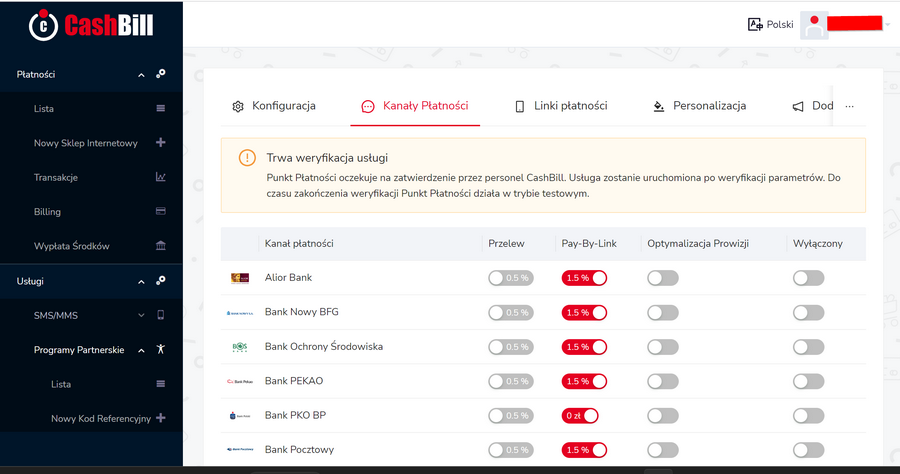Click the paint bucket icon on Personalizacja
This screenshot has width=900, height=474.
(659, 106)
